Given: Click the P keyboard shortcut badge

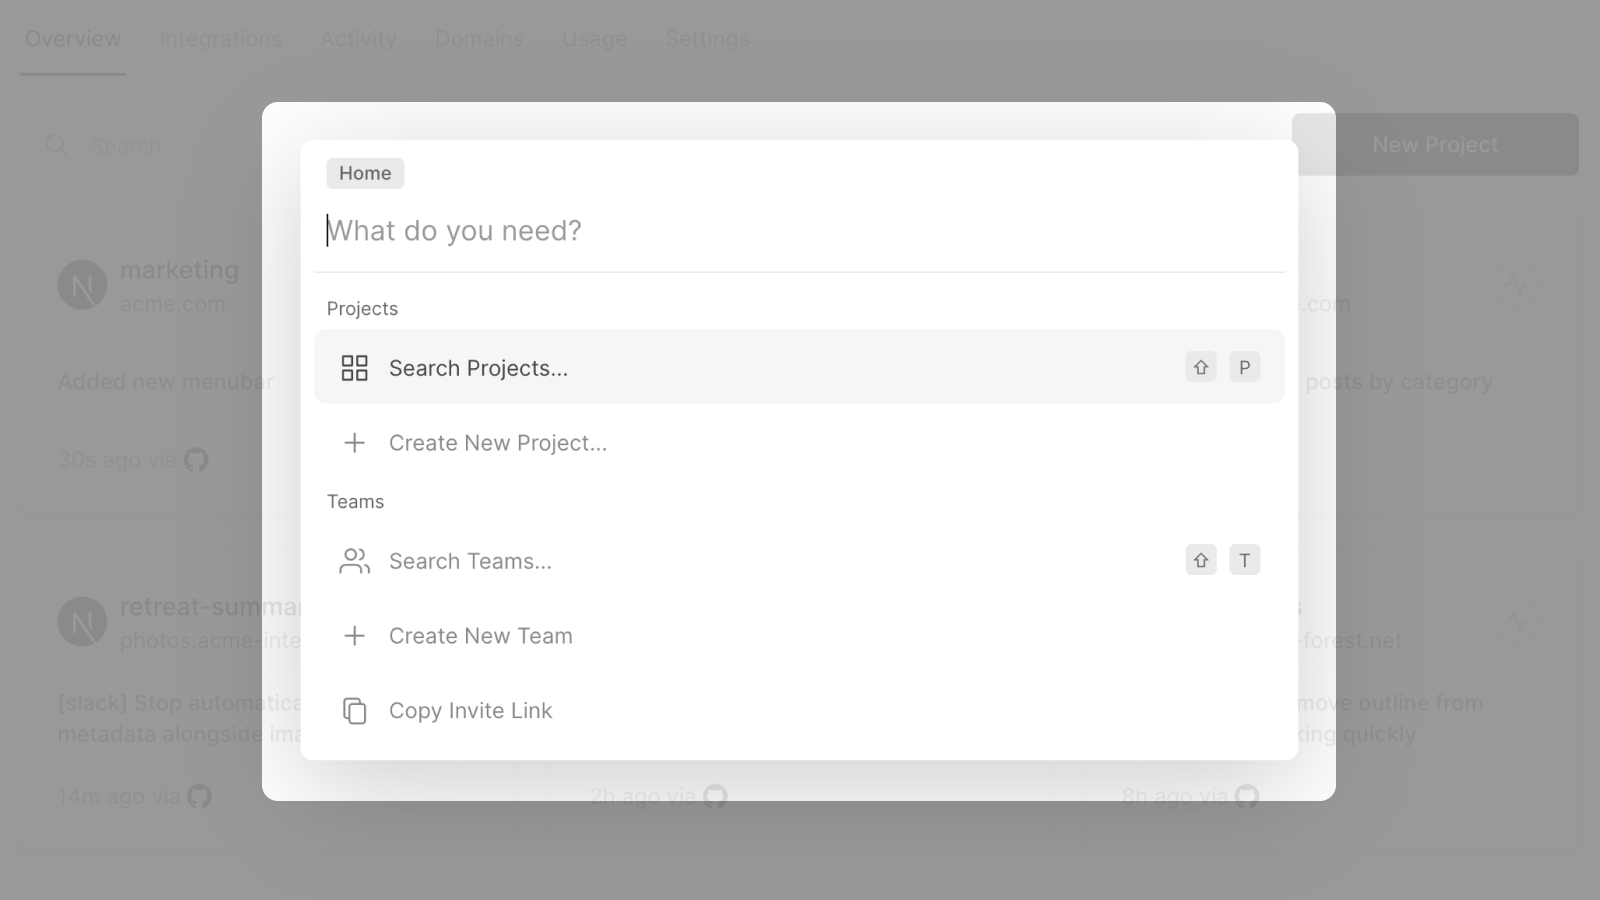Looking at the screenshot, I should pyautogui.click(x=1244, y=367).
